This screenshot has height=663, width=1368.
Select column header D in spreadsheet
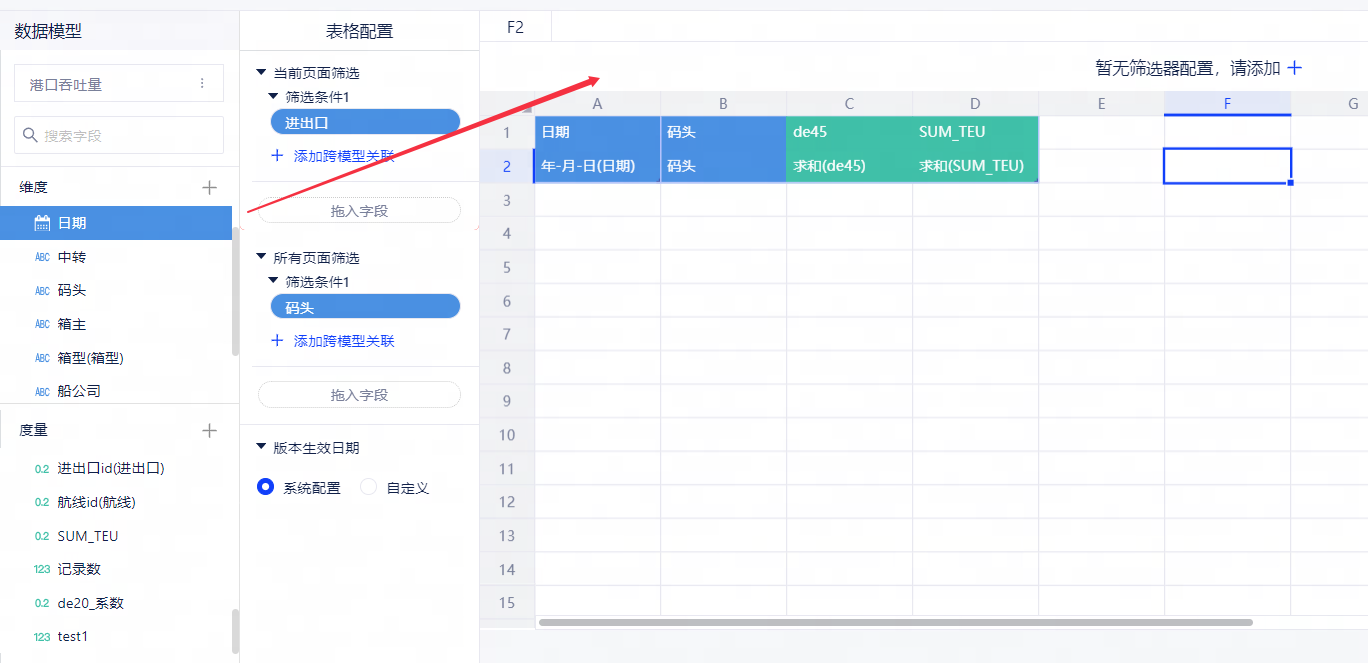pos(975,104)
